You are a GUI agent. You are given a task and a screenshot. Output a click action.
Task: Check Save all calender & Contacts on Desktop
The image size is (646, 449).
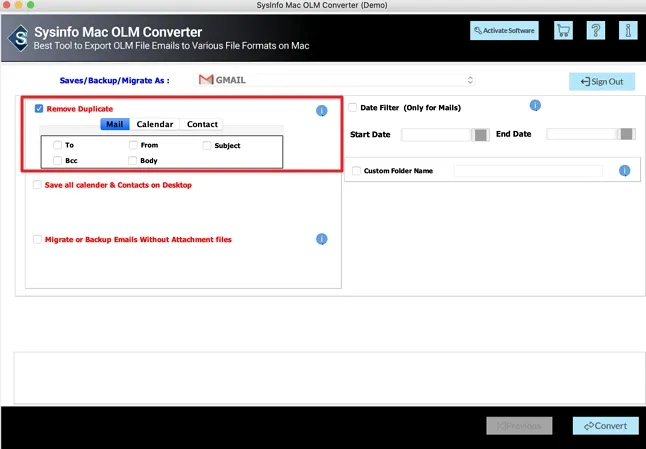[37, 185]
